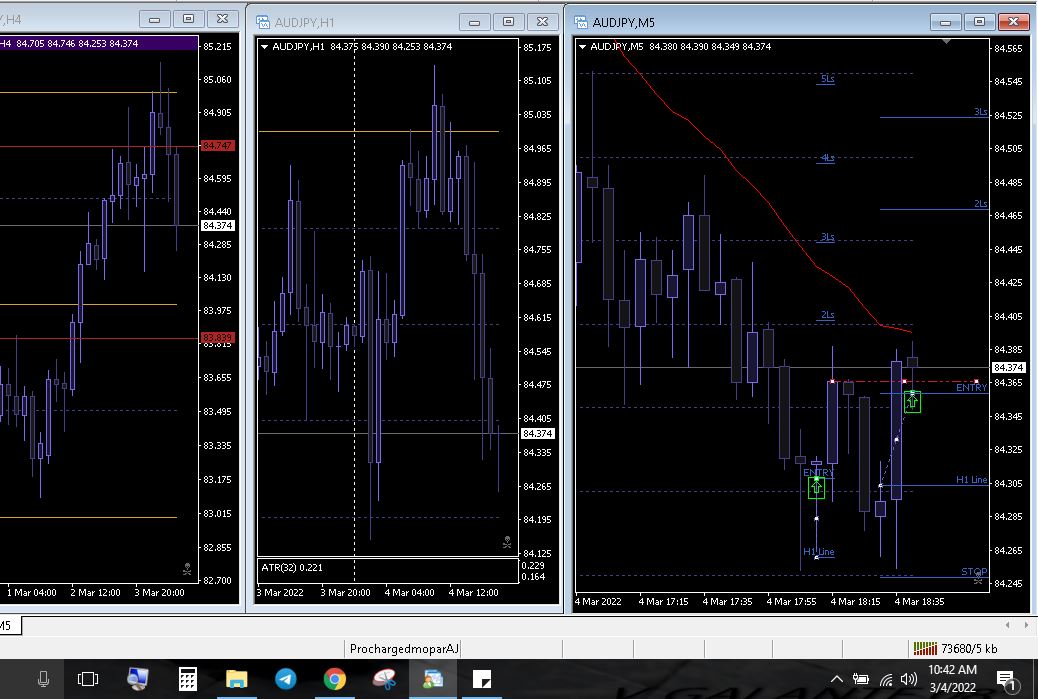The height and width of the screenshot is (699, 1038).
Task: Open the clock showing 10:42 AM
Action: click(952, 680)
